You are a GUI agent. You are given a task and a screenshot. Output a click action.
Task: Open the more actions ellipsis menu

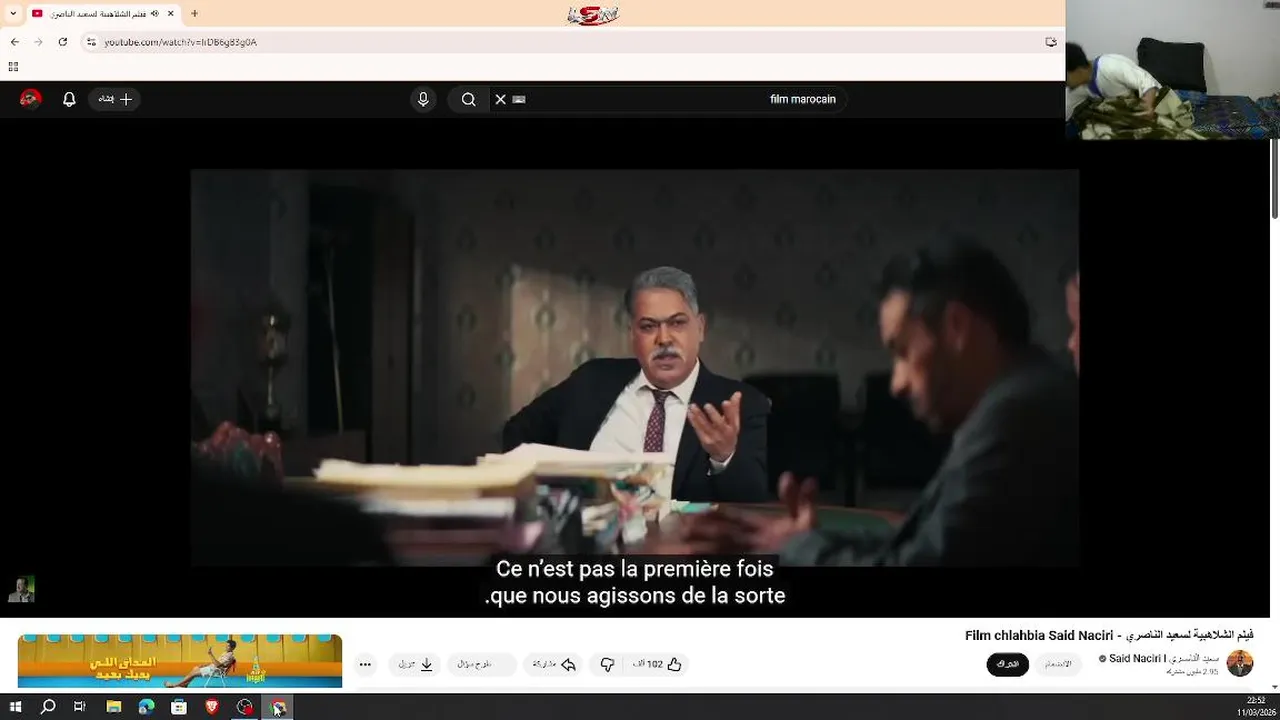(365, 664)
